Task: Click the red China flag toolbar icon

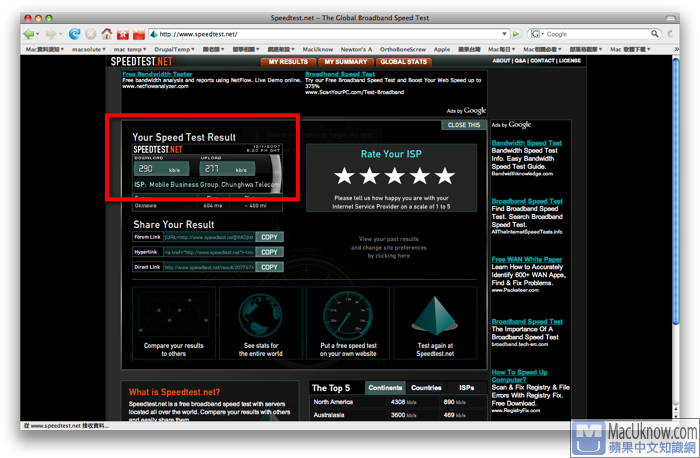Action: coord(139,34)
